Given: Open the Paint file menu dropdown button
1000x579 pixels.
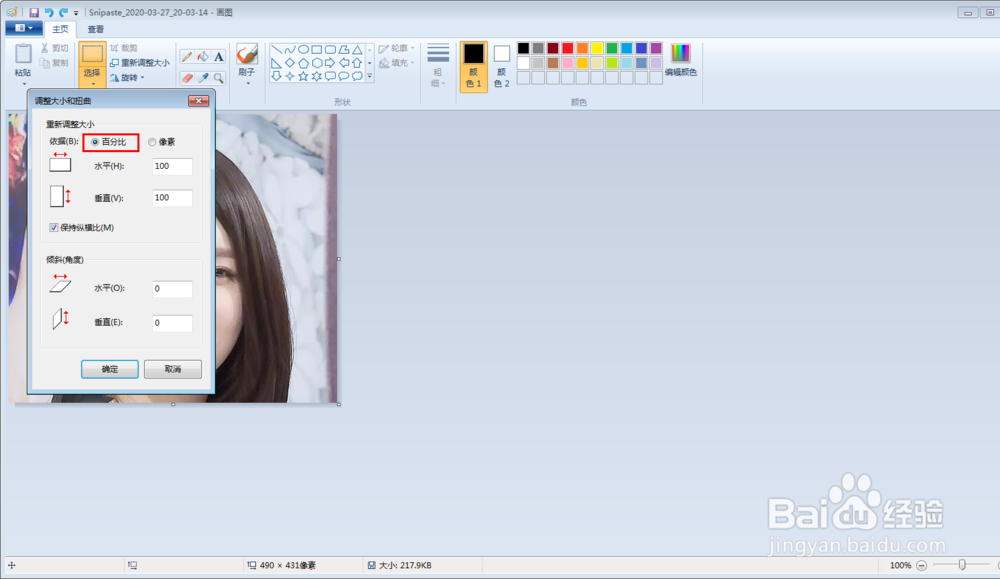Looking at the screenshot, I should coord(24,29).
